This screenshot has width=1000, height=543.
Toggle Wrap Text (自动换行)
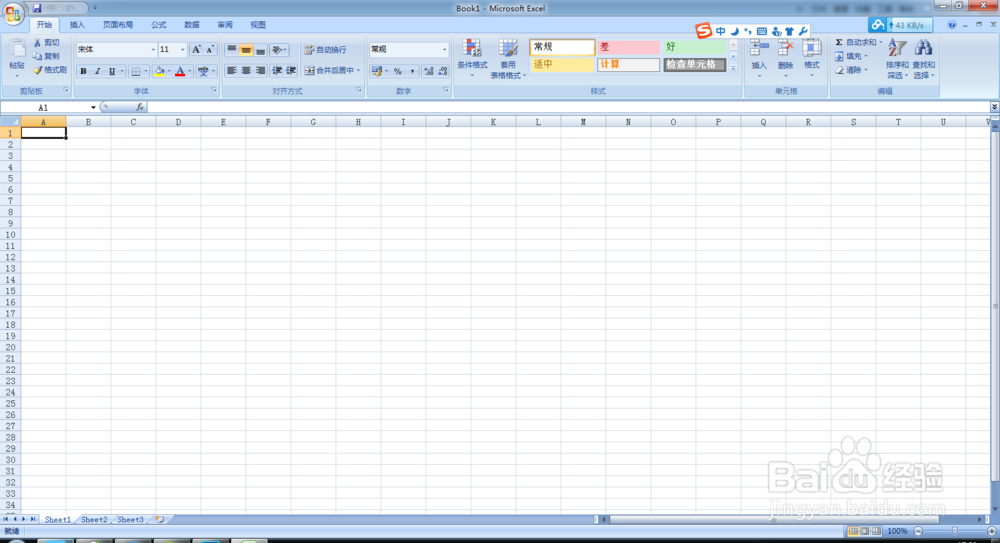325,50
